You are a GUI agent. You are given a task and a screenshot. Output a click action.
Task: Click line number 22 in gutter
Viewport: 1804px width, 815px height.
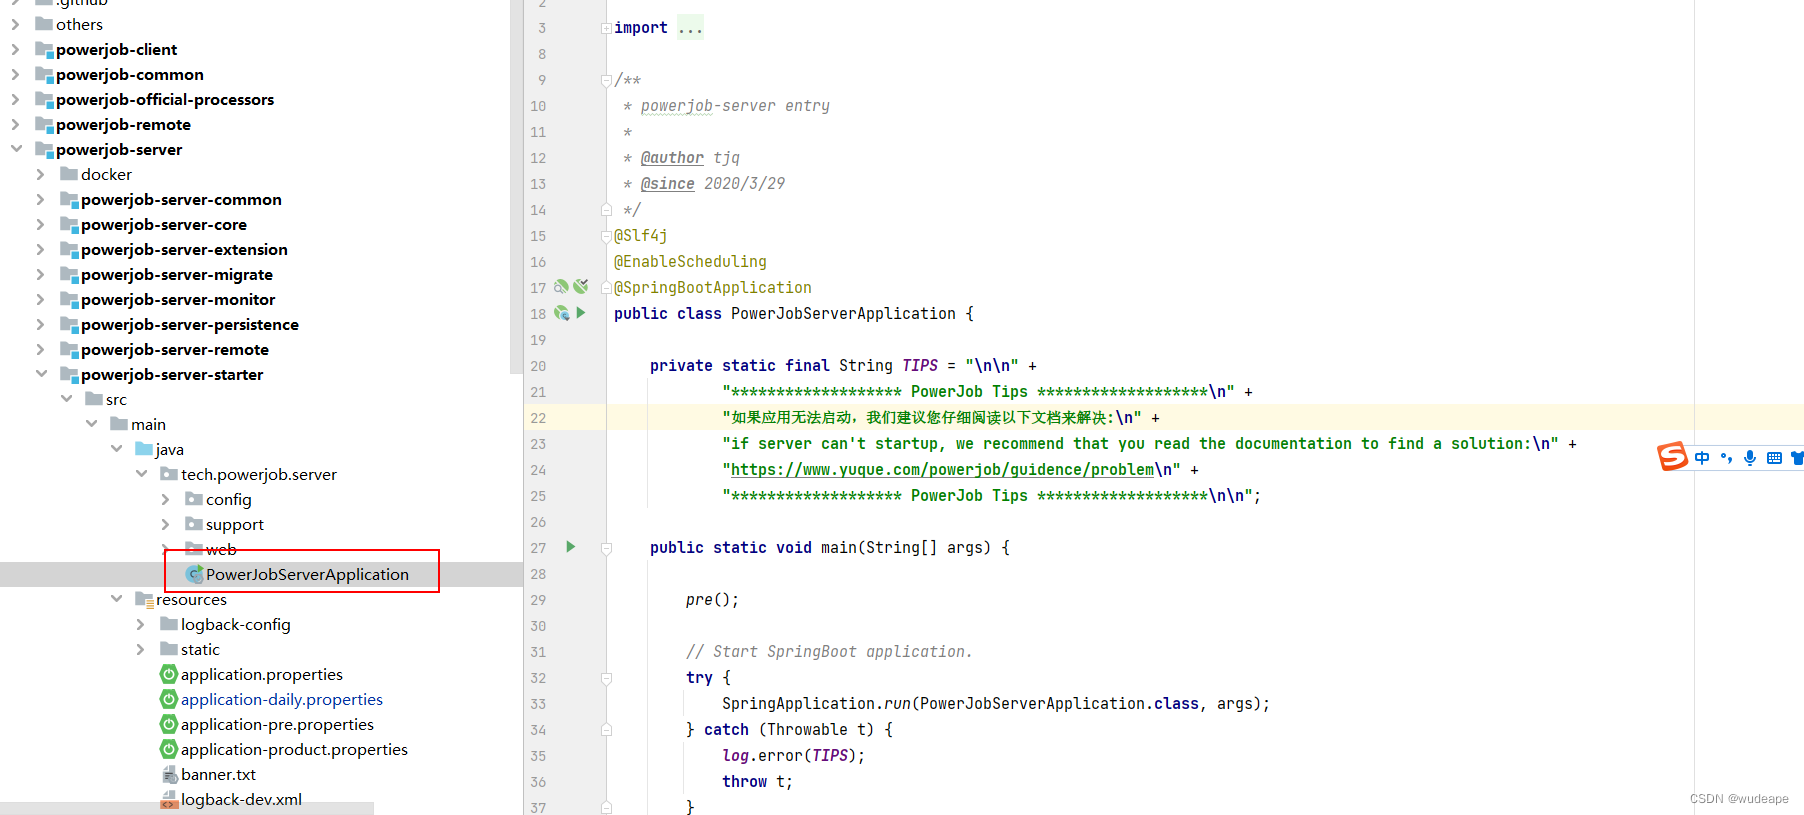coord(538,418)
